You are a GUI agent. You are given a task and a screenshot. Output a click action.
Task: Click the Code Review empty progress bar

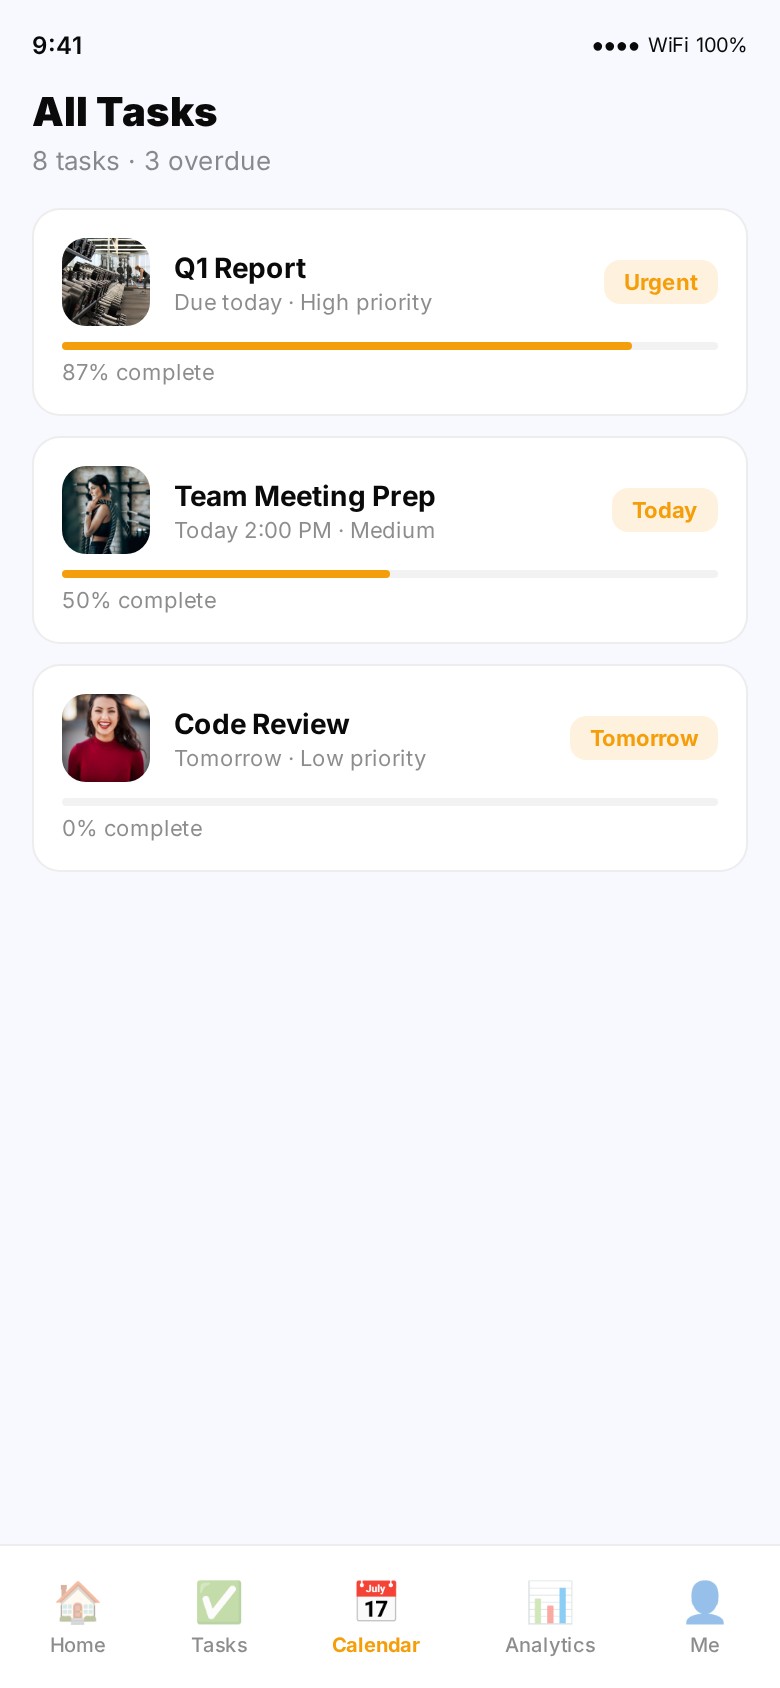[x=390, y=802]
